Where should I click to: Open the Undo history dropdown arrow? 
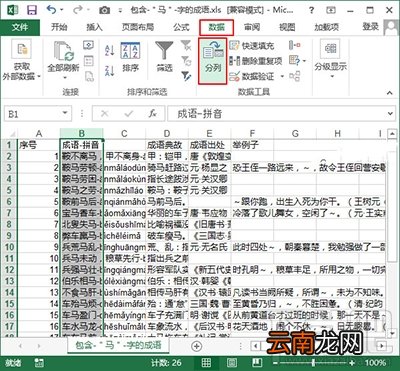[62, 10]
